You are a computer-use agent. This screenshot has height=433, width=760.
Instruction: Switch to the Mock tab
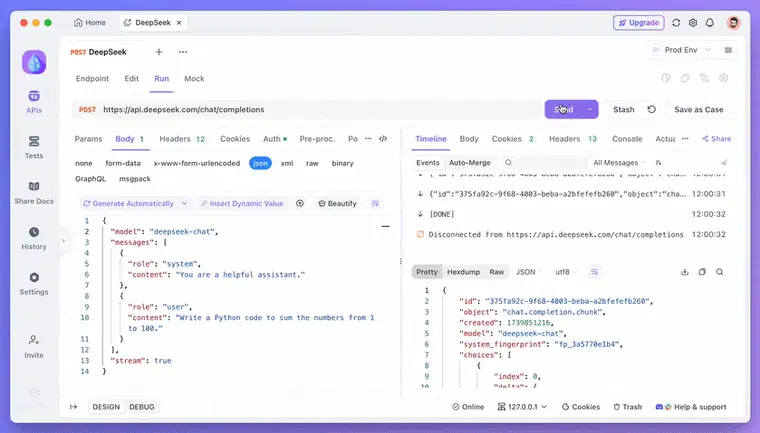coord(194,79)
